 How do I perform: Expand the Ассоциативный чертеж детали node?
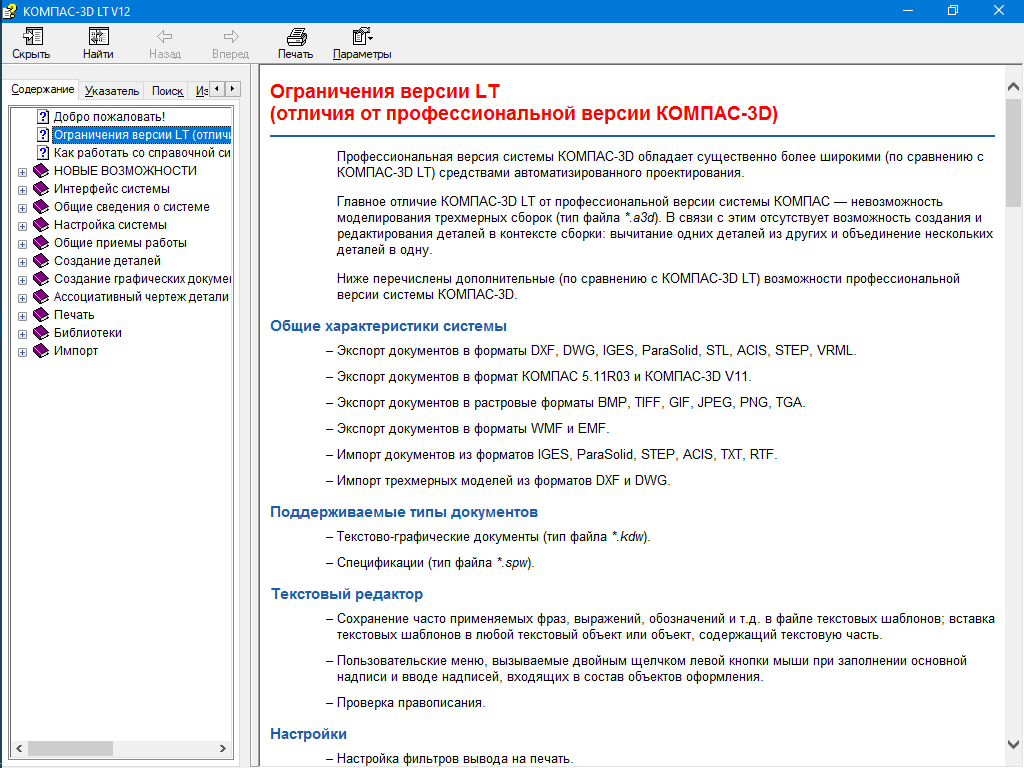coord(22,298)
